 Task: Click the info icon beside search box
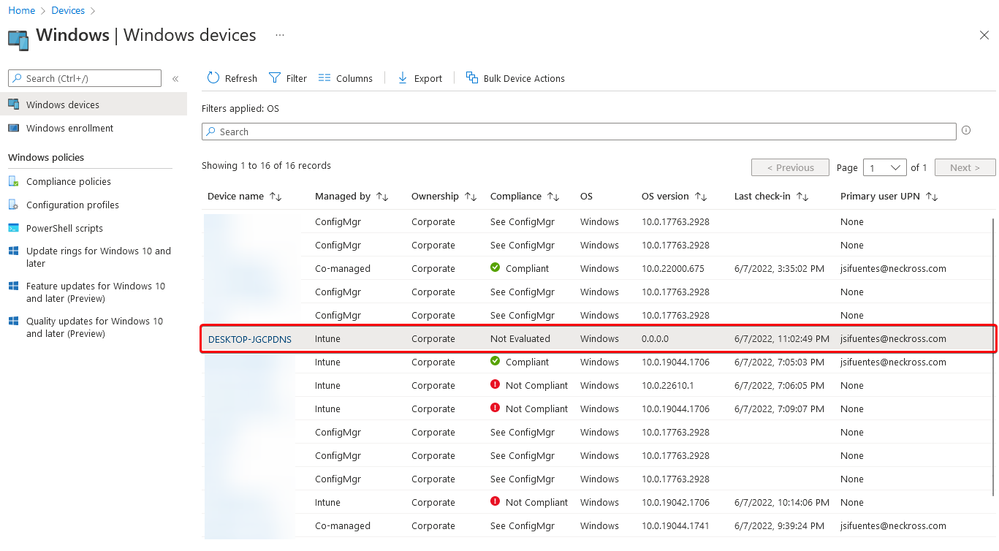click(x=966, y=131)
